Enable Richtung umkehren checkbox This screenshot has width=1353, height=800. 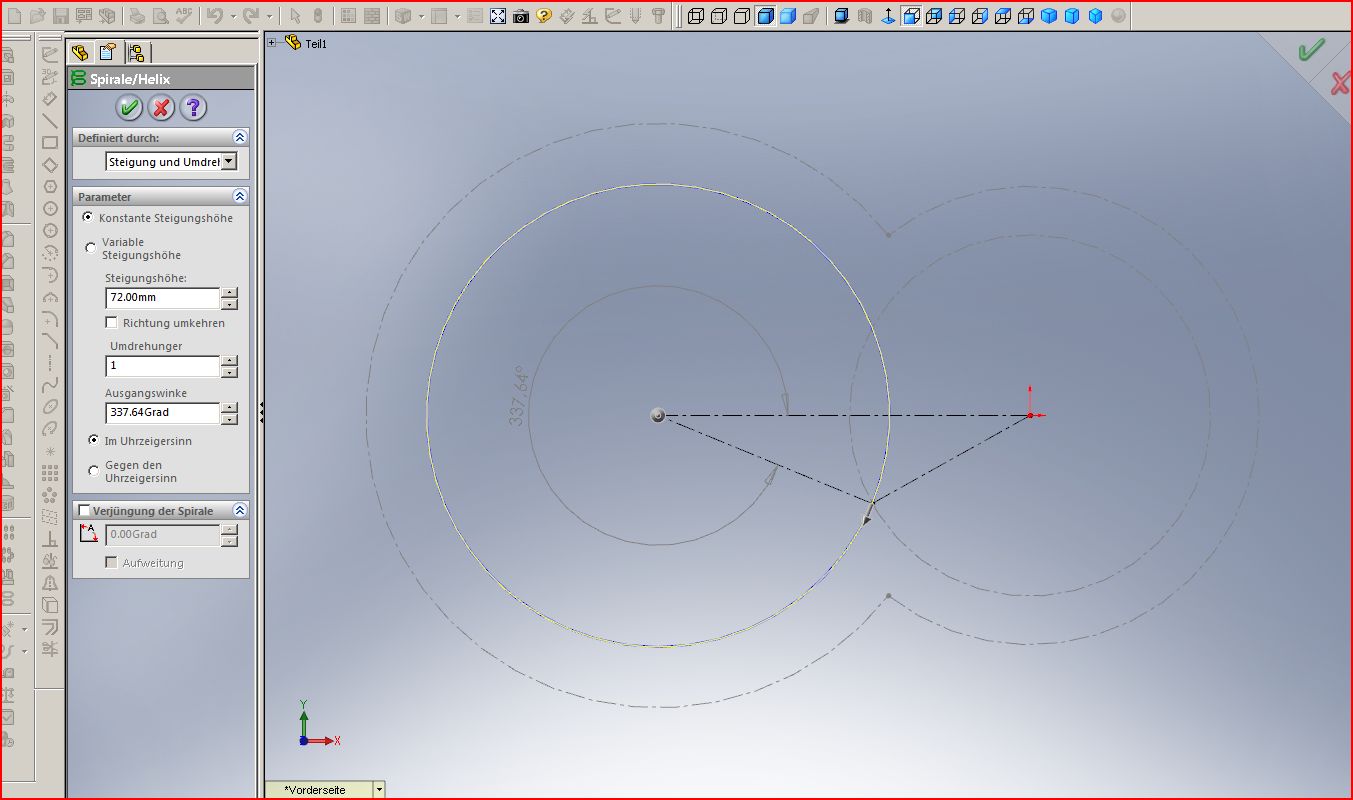pyautogui.click(x=112, y=323)
